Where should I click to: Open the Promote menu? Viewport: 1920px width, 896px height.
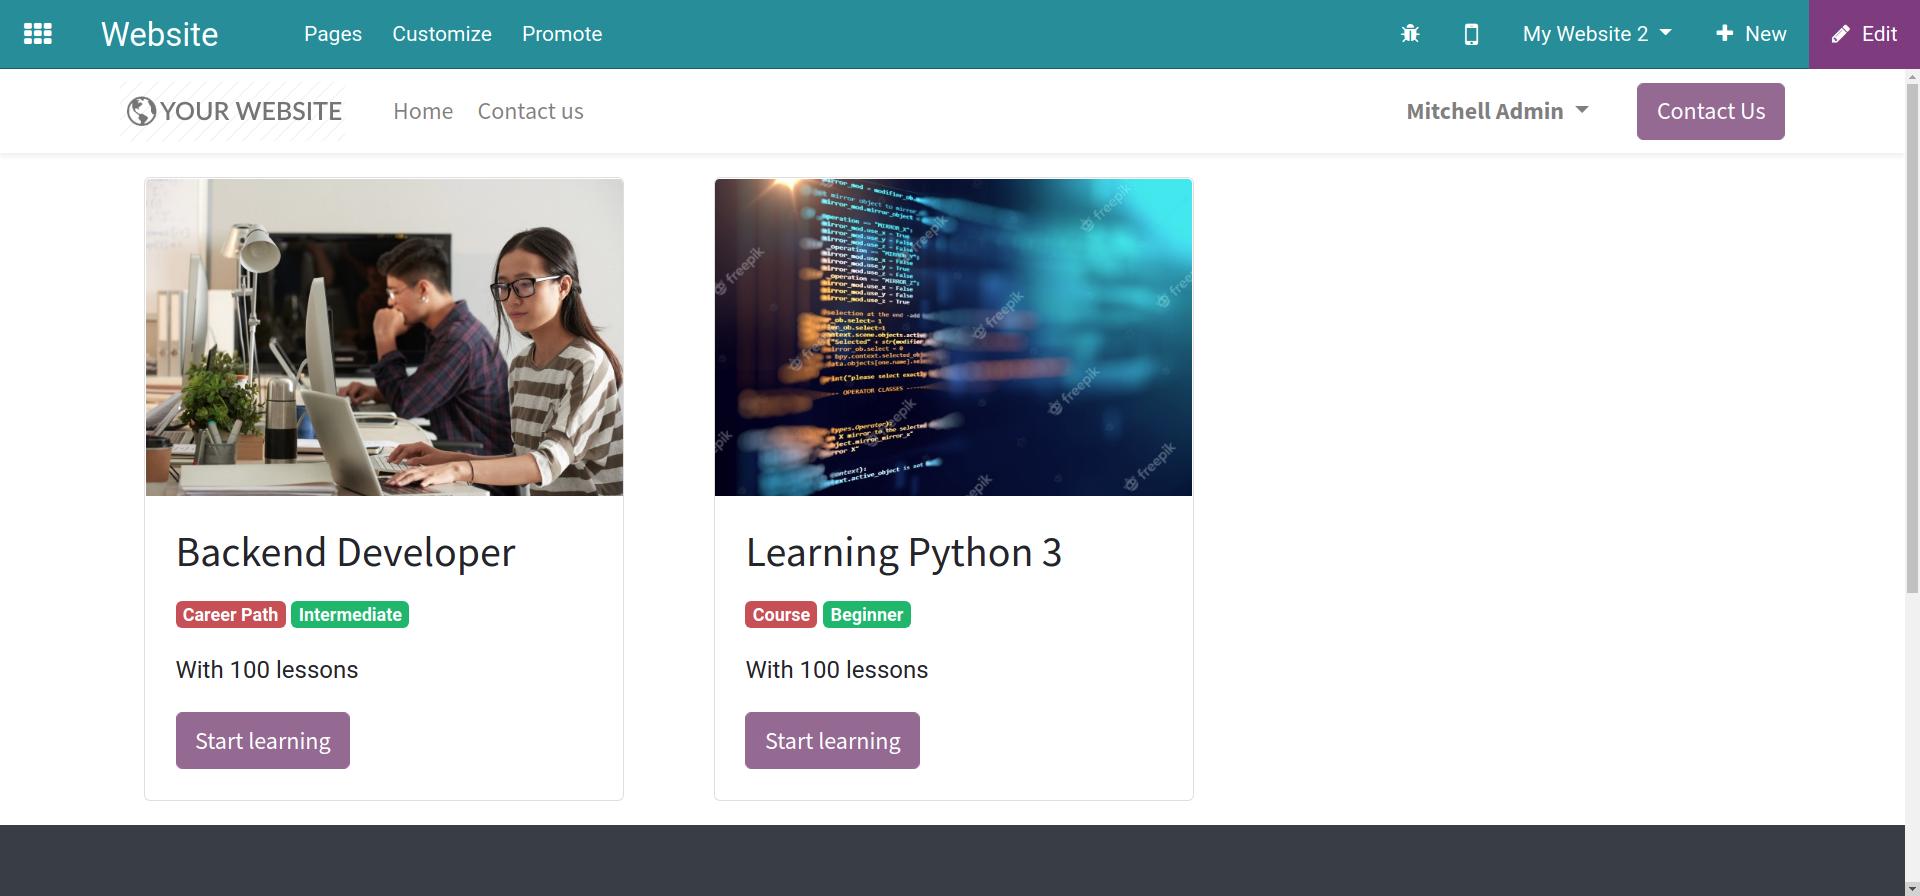click(x=562, y=34)
